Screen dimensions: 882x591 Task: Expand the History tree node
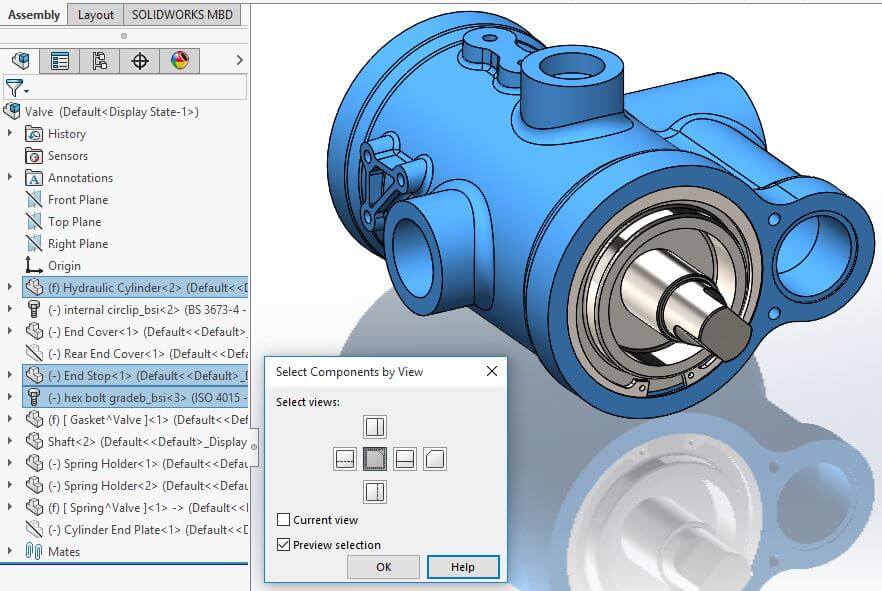click(x=10, y=134)
